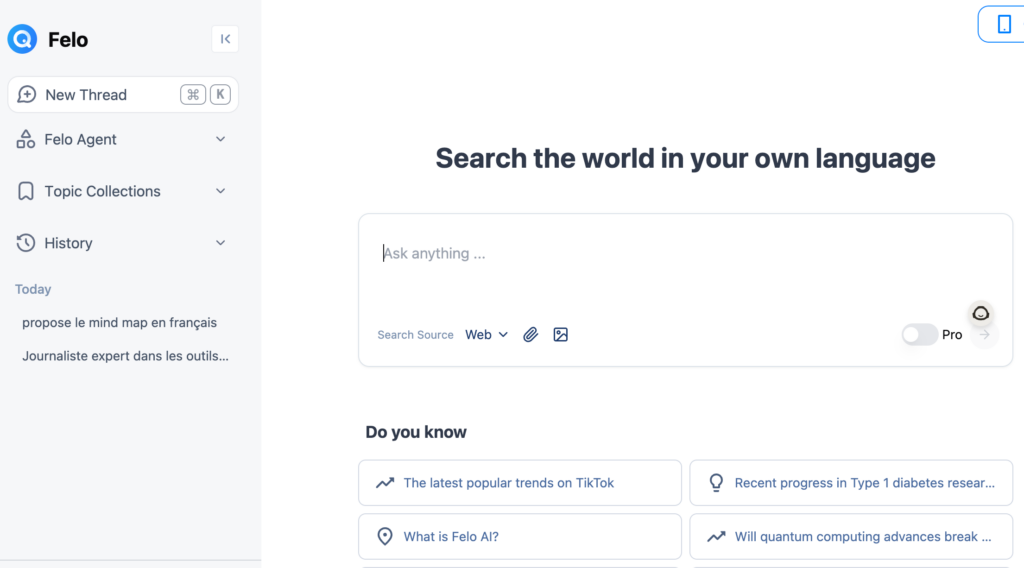Expand the Felo Agent chevron
The width and height of the screenshot is (1024, 568).
point(221,139)
